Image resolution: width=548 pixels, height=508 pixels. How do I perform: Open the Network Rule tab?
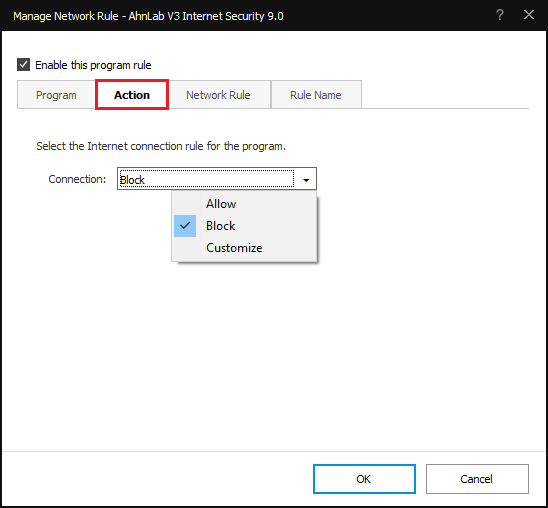(x=218, y=95)
